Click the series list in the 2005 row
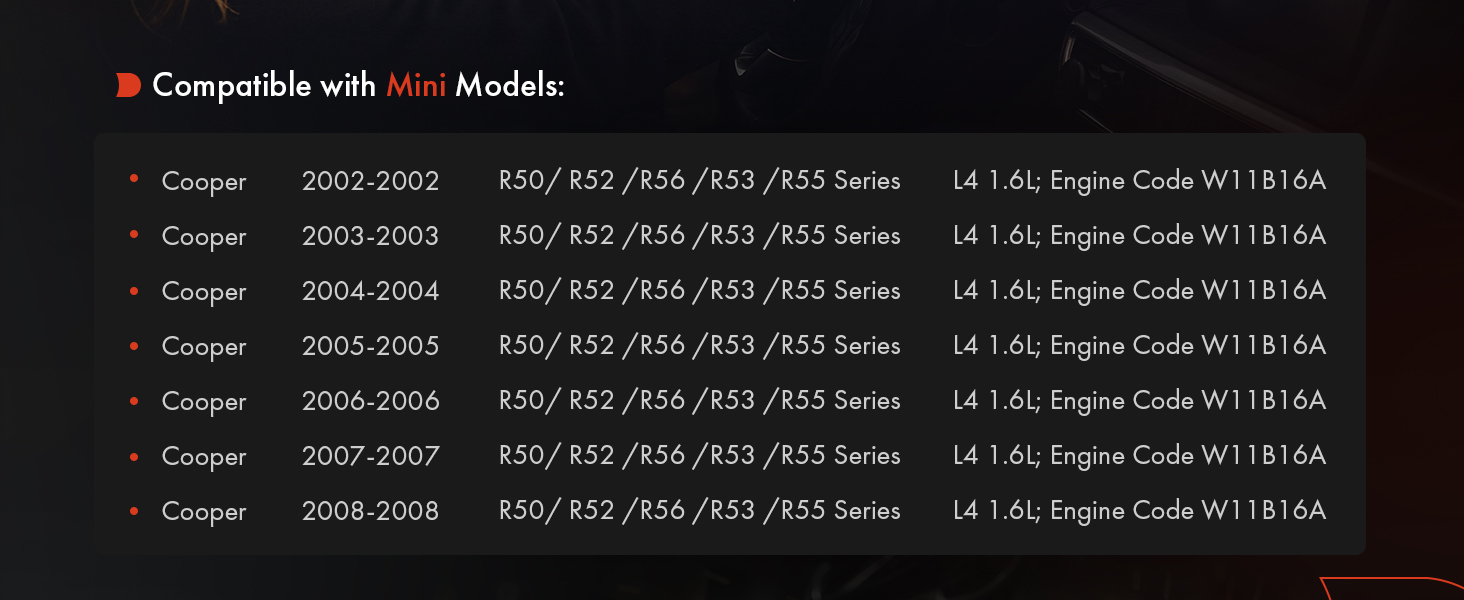1464x600 pixels. click(x=700, y=346)
